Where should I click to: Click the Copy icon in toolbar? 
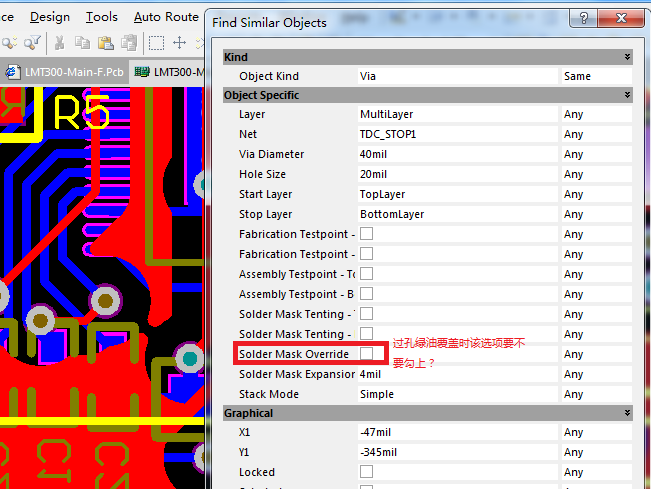click(82, 43)
